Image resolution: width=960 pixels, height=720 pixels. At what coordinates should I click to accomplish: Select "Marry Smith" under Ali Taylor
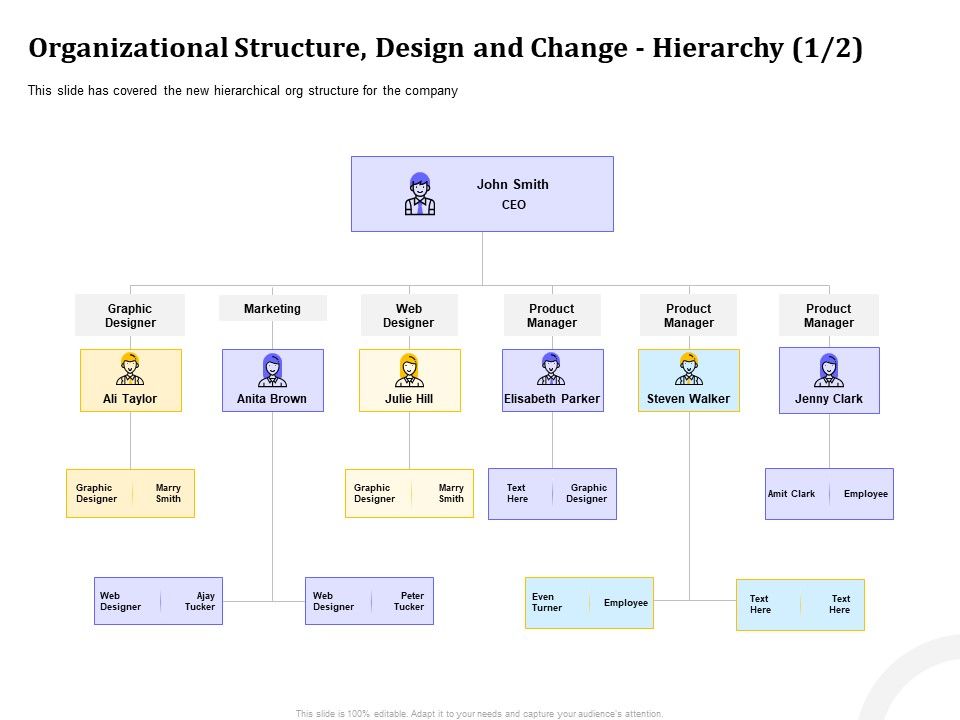click(168, 493)
